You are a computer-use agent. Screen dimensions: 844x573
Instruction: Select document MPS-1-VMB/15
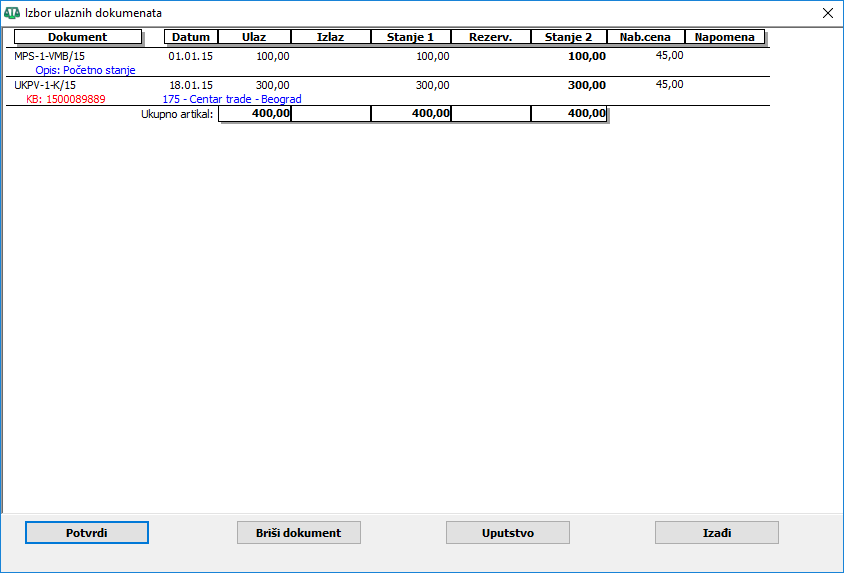(50, 56)
